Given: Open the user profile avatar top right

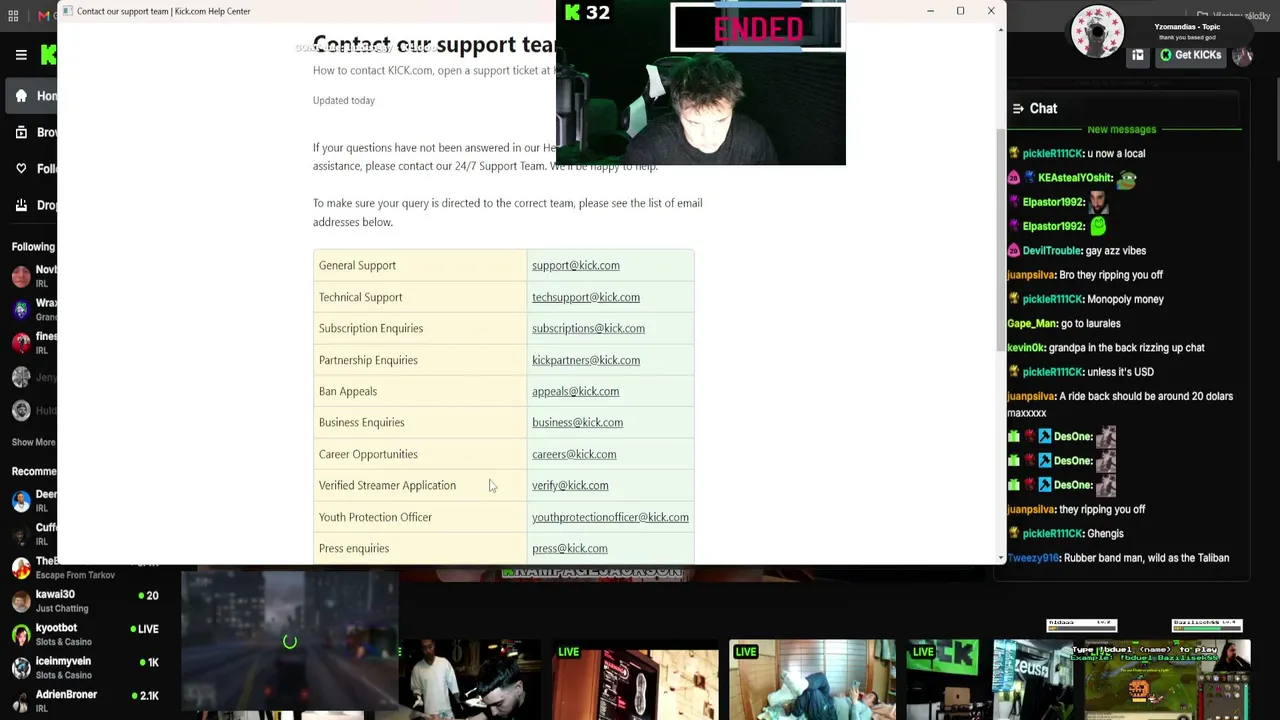Looking at the screenshot, I should [1242, 56].
